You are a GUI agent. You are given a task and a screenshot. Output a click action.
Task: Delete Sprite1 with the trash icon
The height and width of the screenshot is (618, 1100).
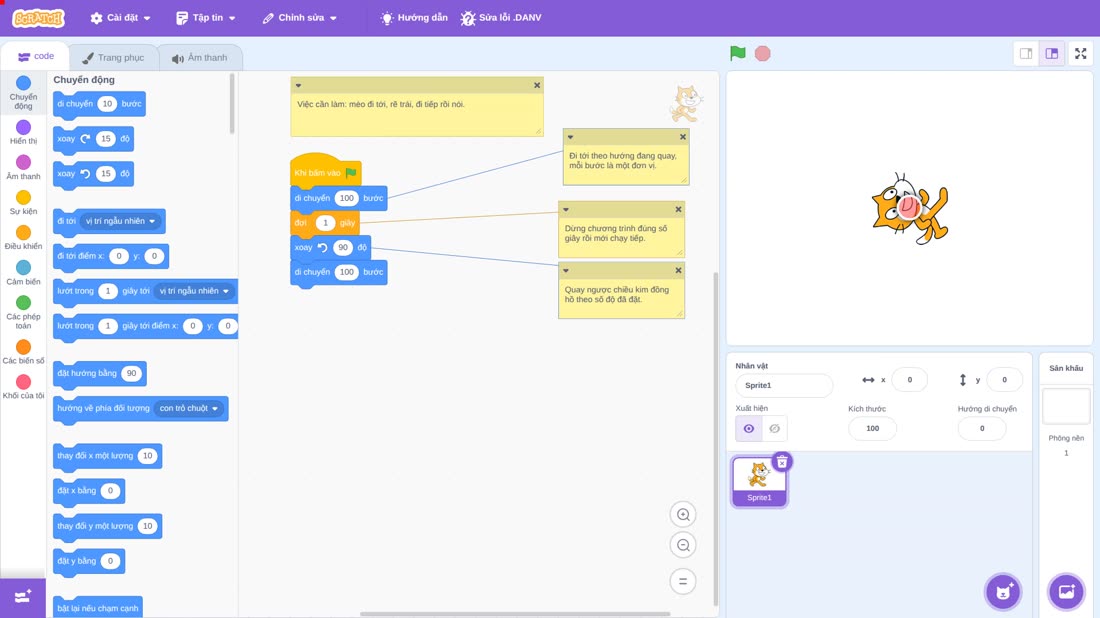click(782, 462)
